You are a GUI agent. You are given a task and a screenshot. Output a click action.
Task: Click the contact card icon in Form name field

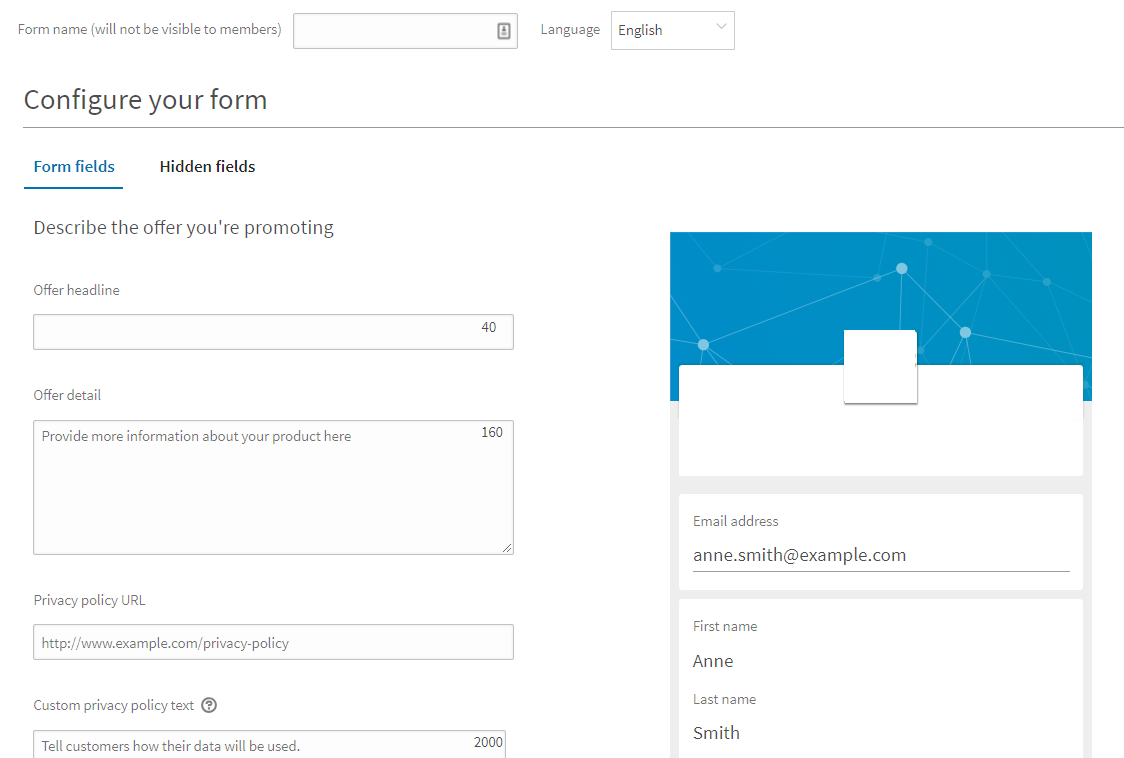504,31
